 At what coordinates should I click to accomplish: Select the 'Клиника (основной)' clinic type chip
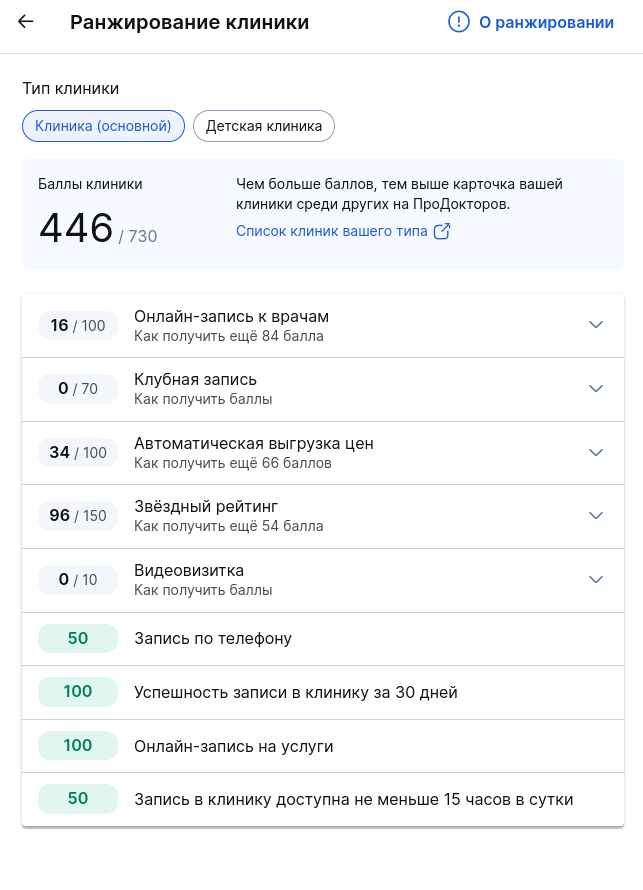[x=103, y=125]
